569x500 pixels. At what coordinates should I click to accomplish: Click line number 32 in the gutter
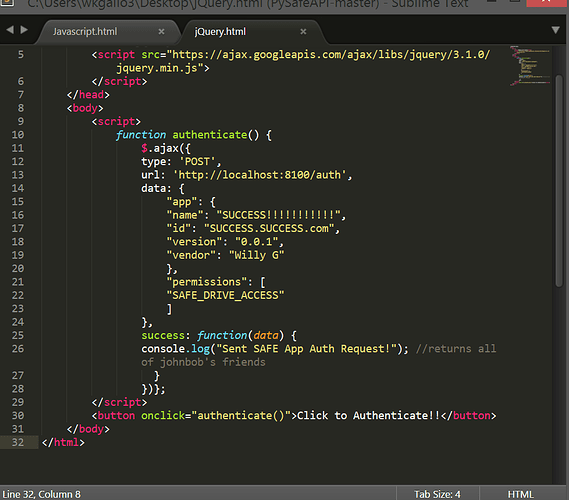pyautogui.click(x=18, y=442)
